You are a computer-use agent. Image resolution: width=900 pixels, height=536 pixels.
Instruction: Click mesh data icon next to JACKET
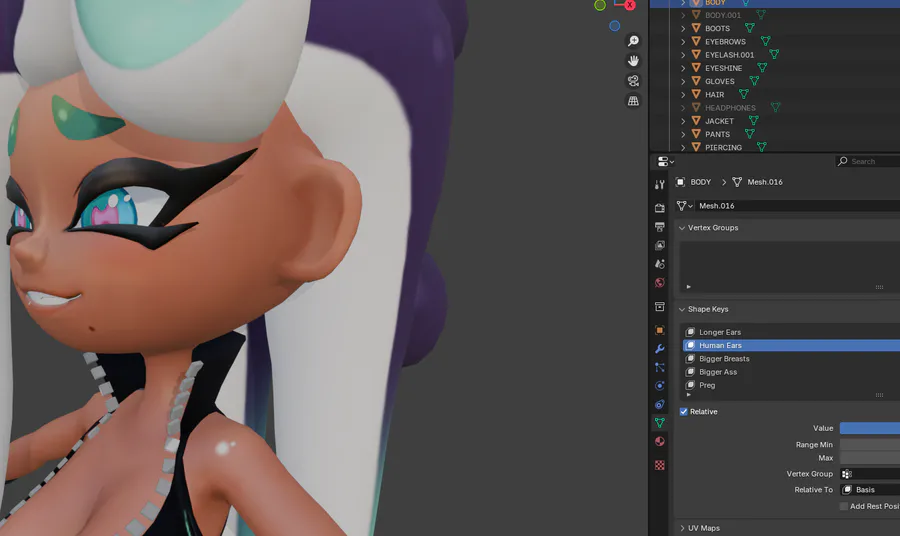pyautogui.click(x=754, y=120)
